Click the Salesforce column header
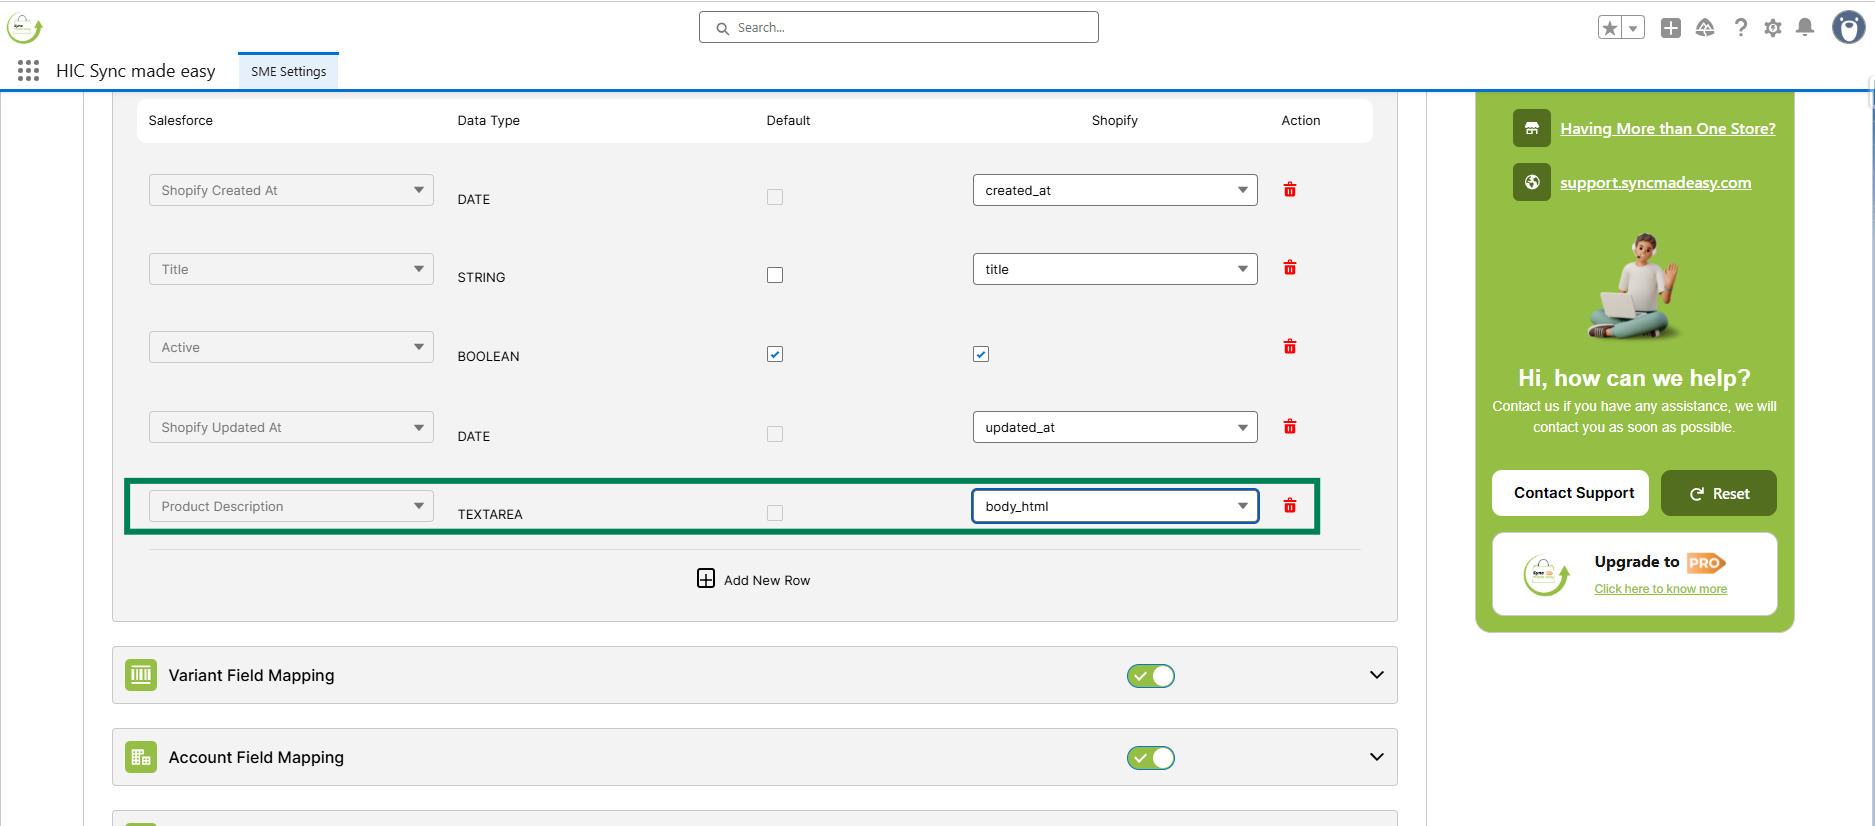This screenshot has width=1875, height=826. click(181, 120)
